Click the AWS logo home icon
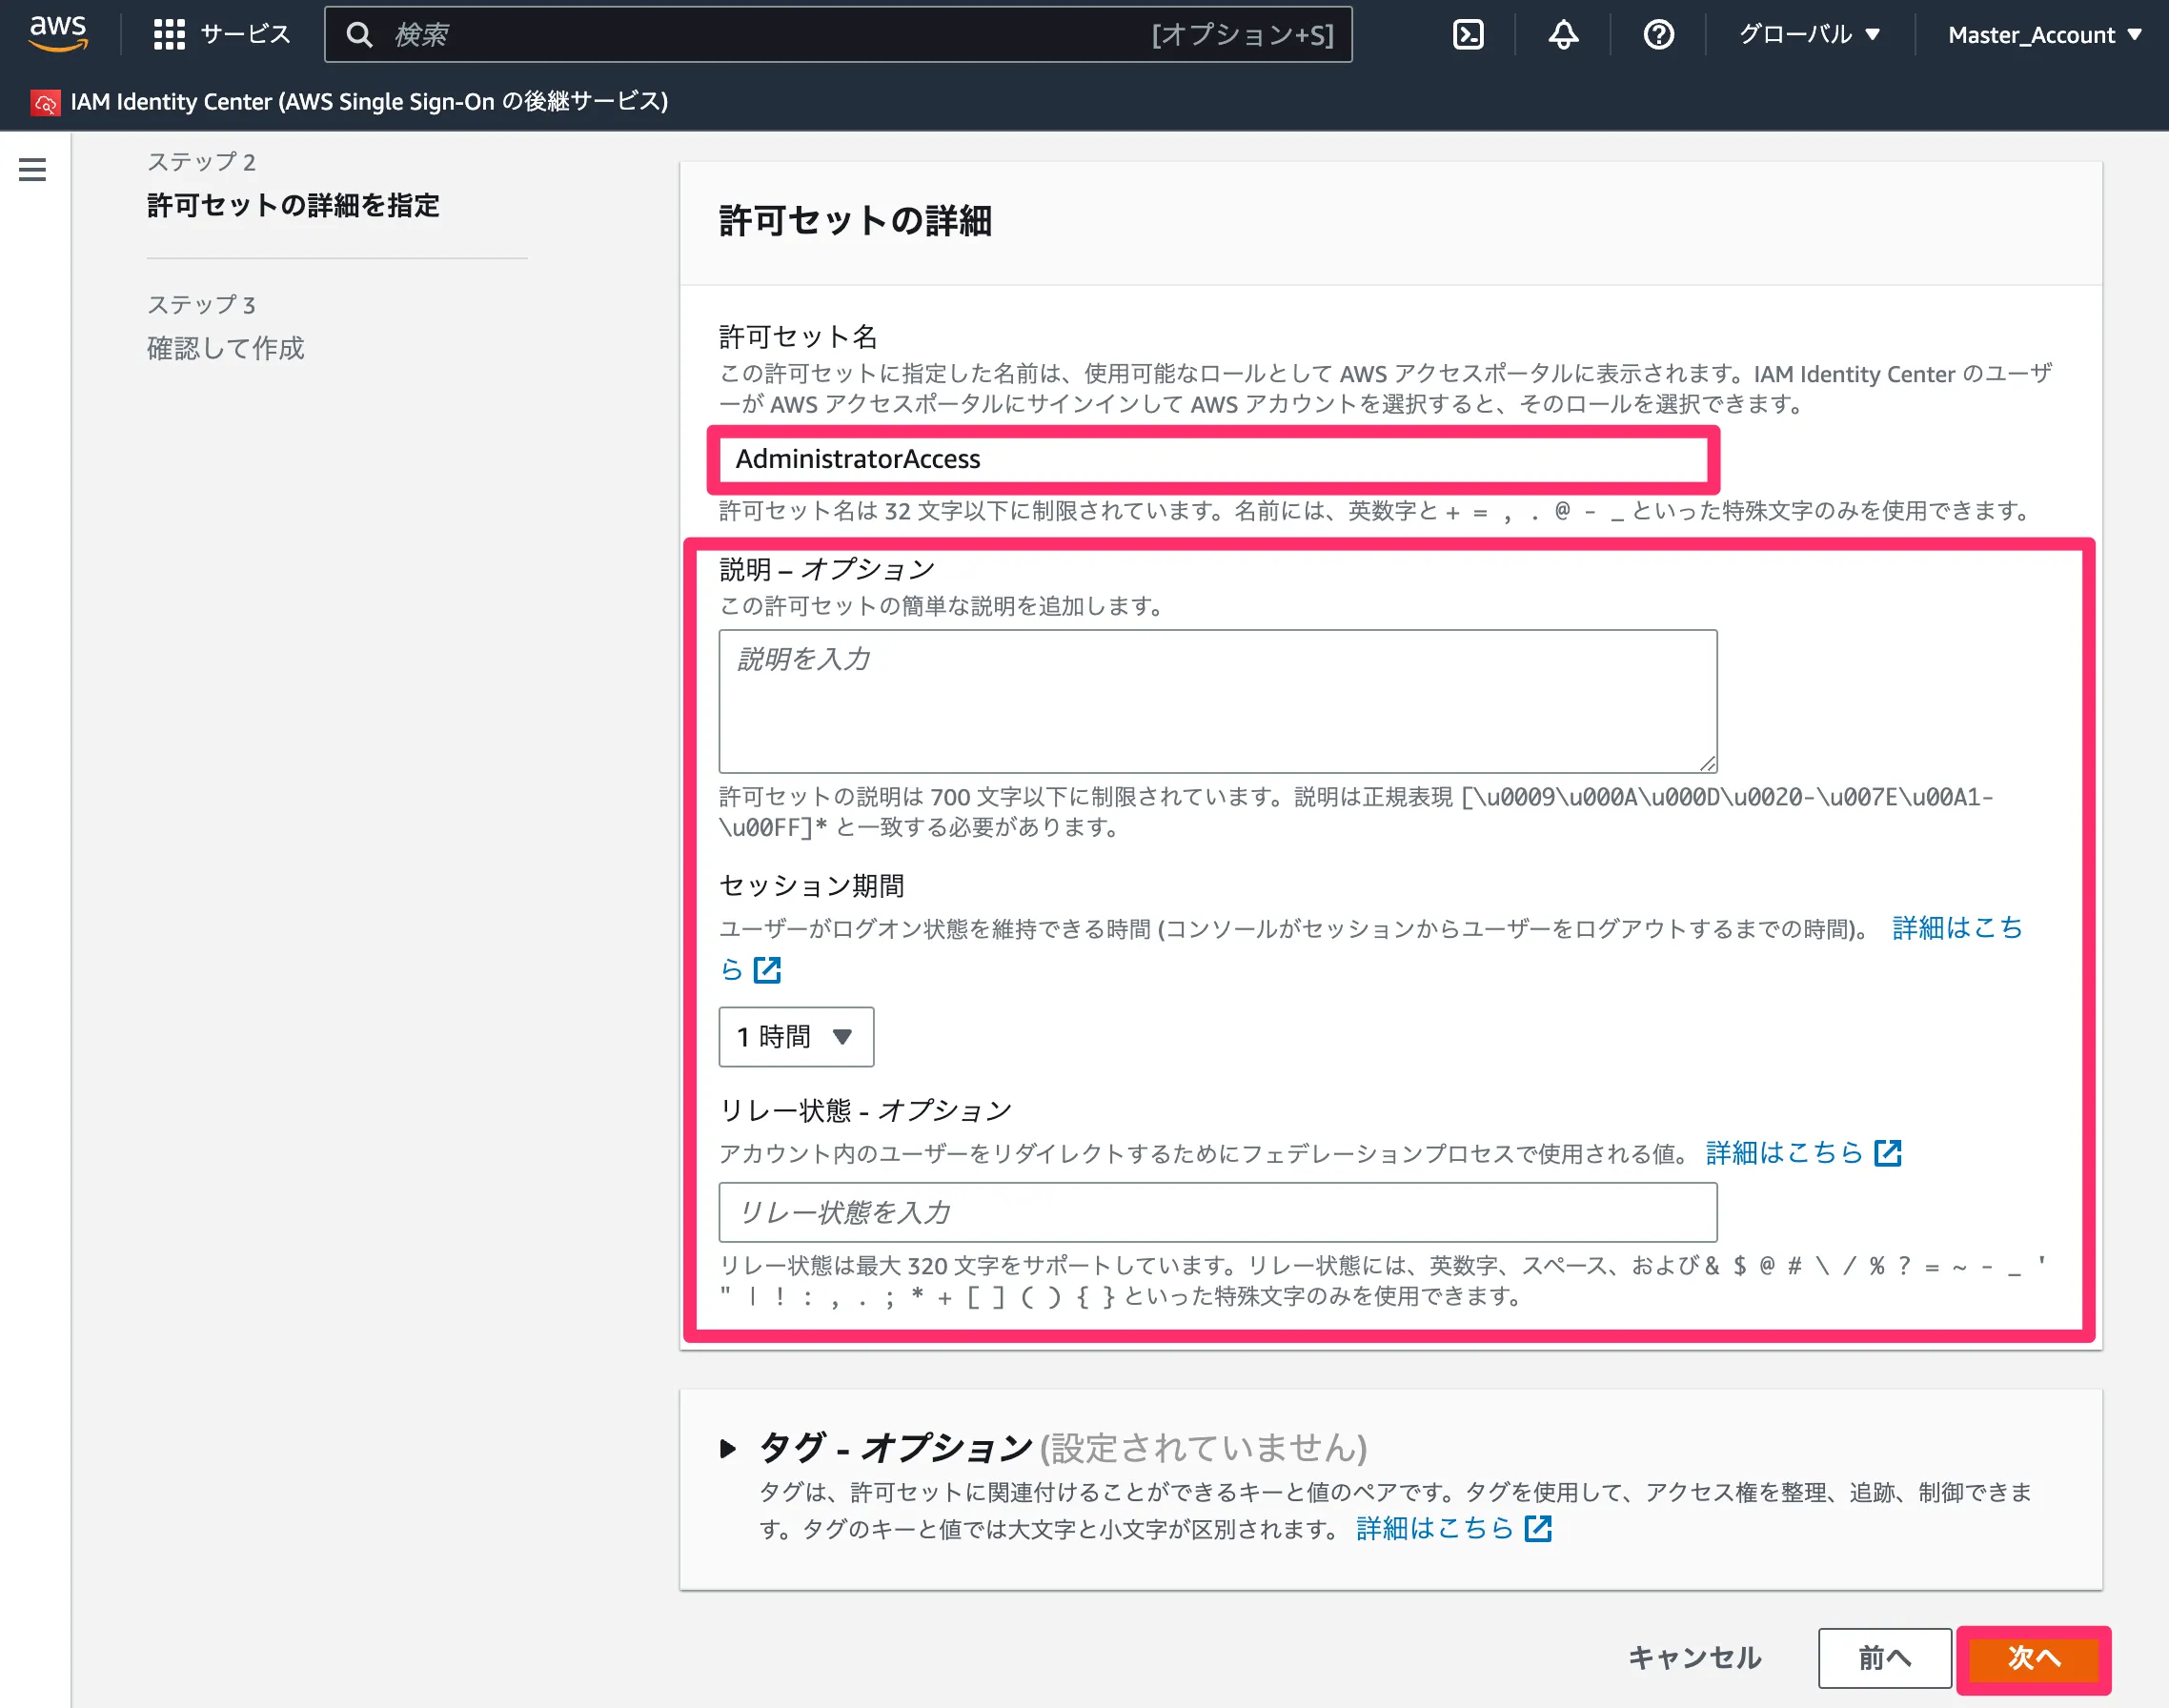The width and height of the screenshot is (2169, 1708). (58, 33)
